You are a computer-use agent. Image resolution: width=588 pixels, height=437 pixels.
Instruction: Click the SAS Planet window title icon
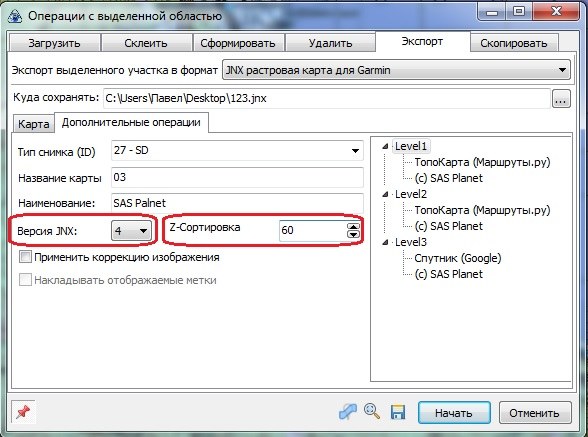15,16
